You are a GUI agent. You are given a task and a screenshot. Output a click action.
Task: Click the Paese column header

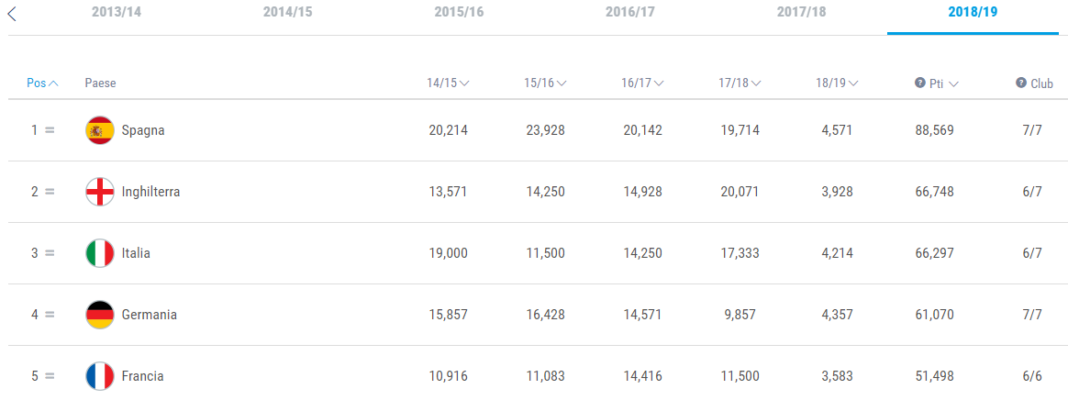(x=100, y=83)
